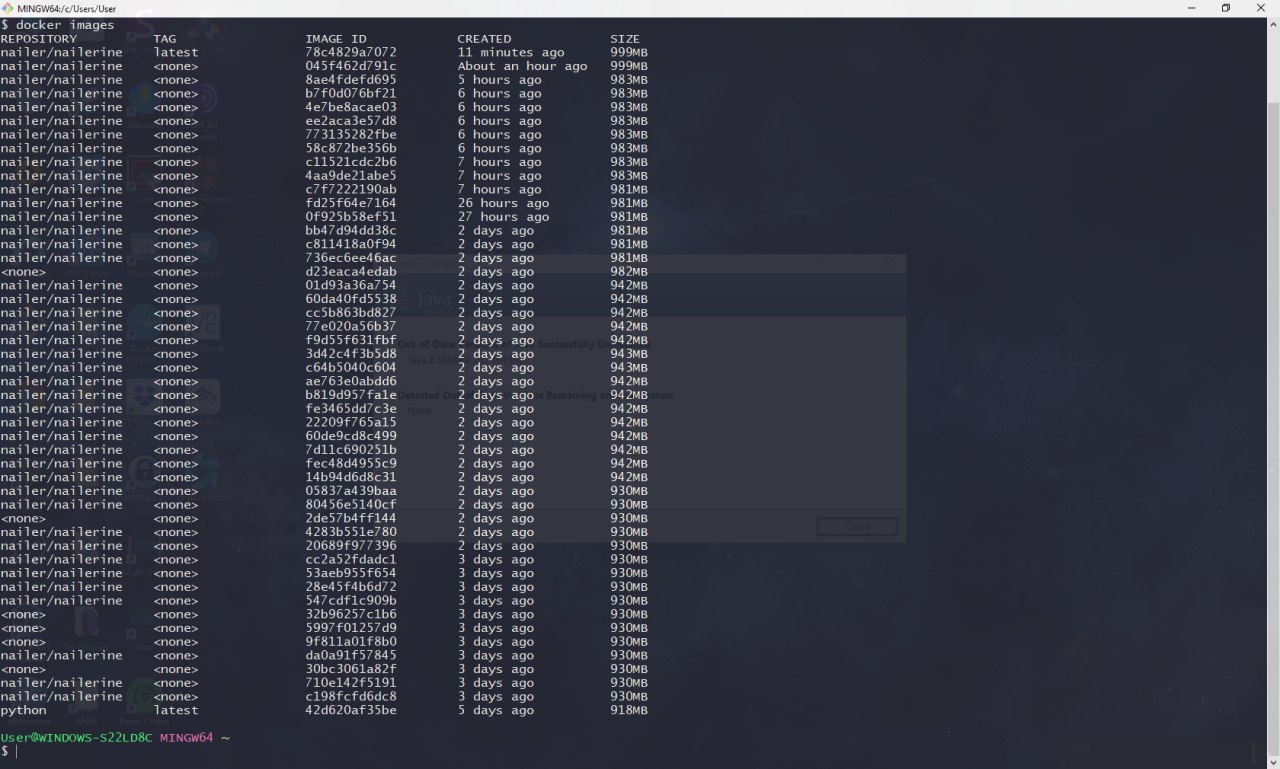Click image ID f9d55f631fbf
The image size is (1280, 769).
351,340
